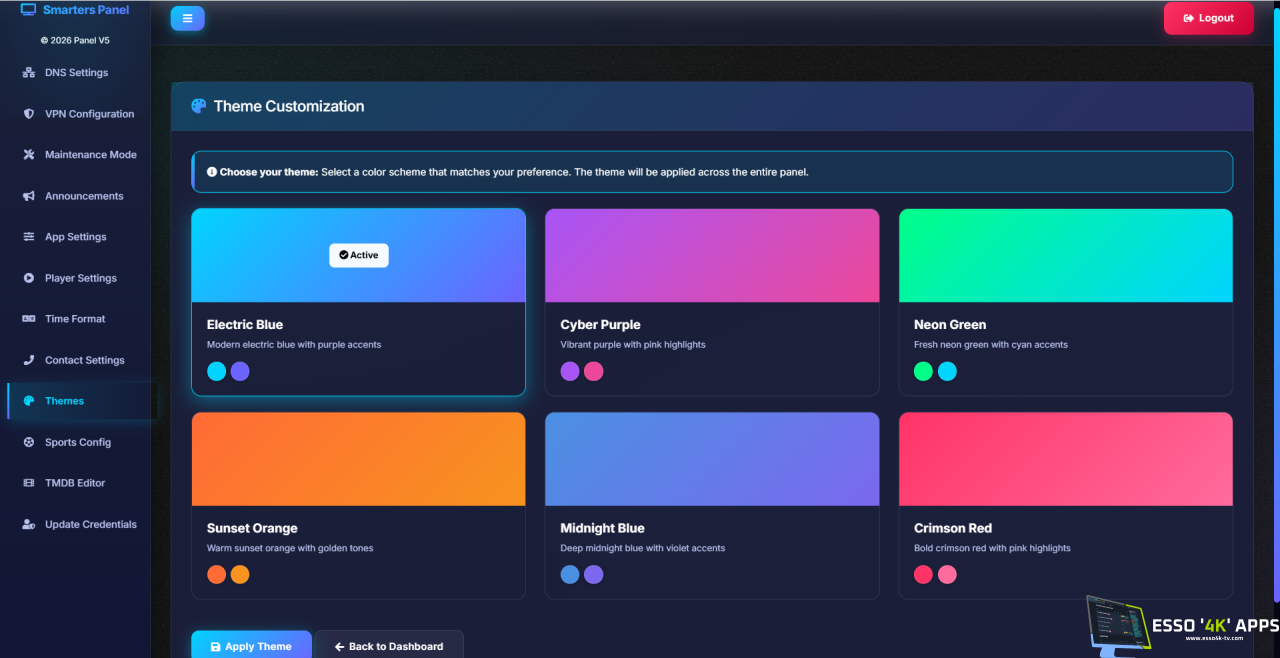Click the Crimson Red pink color swatch
The width and height of the screenshot is (1280, 658).
click(947, 575)
